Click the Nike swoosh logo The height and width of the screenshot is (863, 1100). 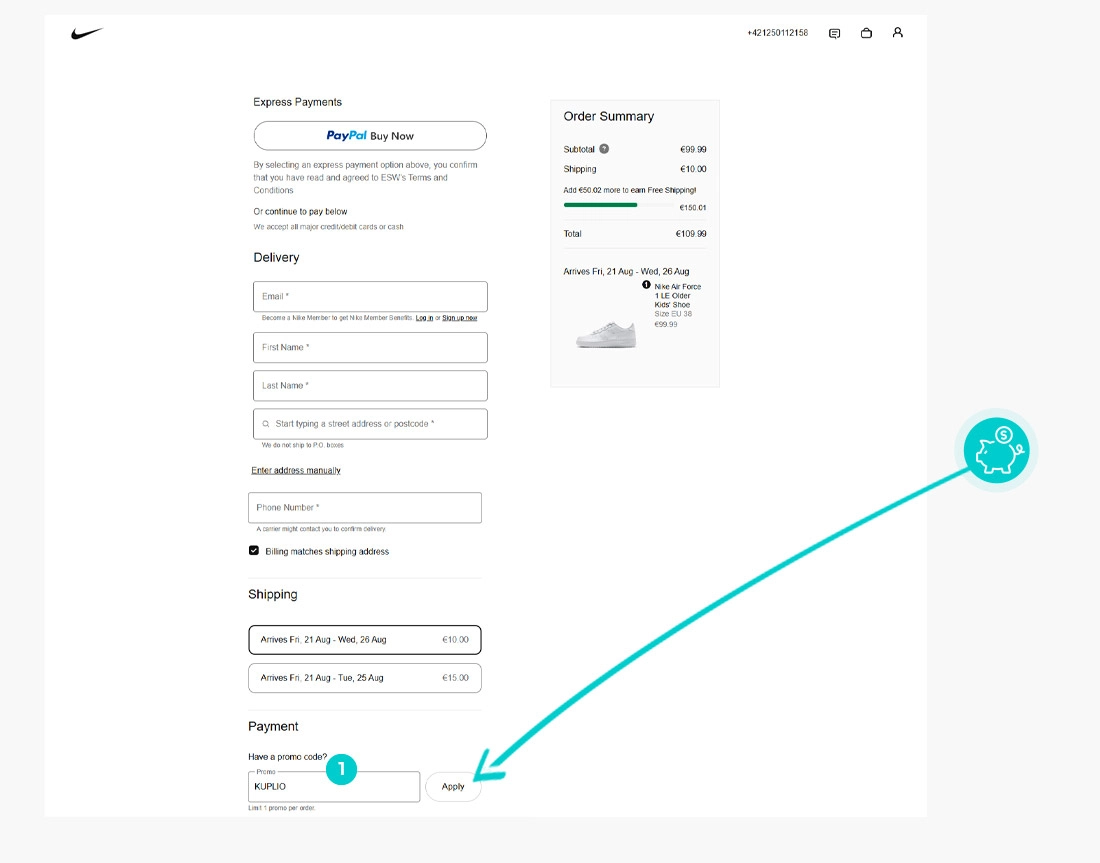[x=87, y=33]
